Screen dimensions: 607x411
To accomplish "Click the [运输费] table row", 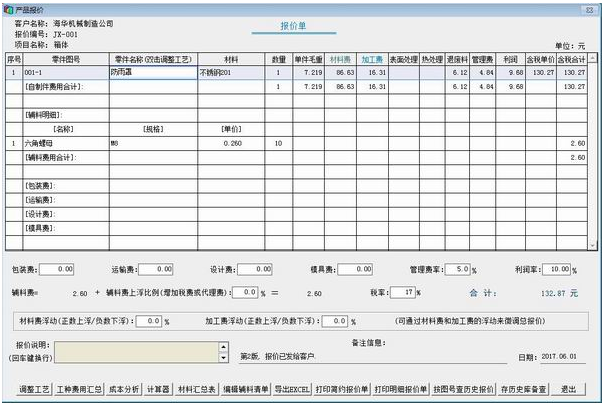I will pos(296,200).
